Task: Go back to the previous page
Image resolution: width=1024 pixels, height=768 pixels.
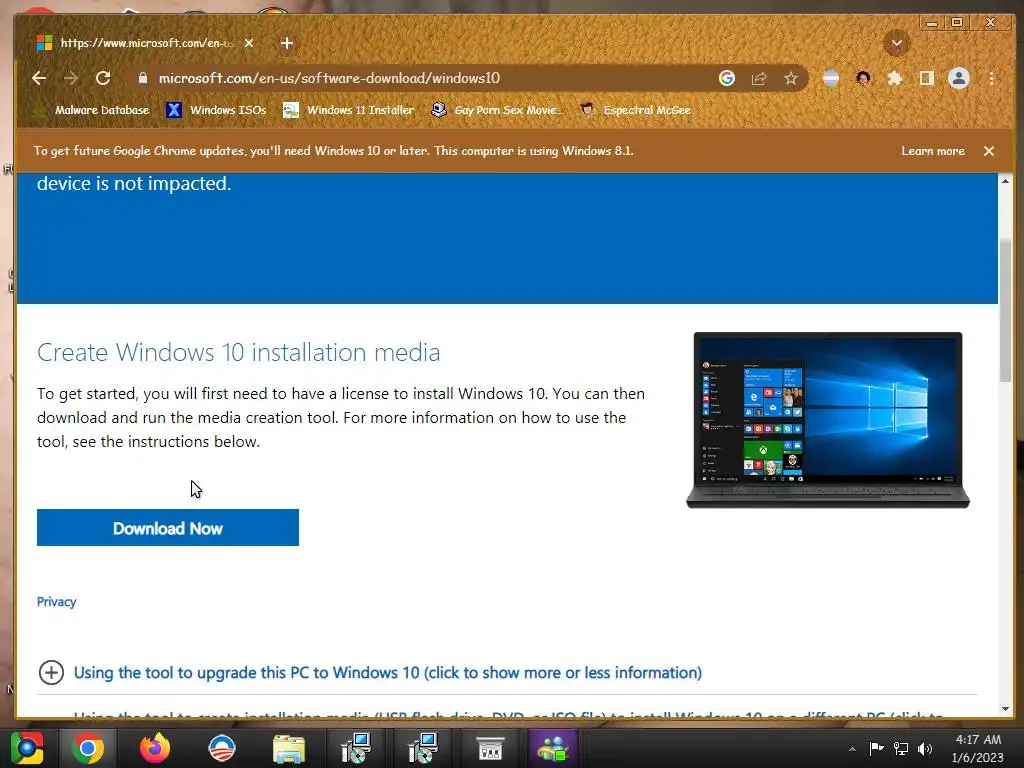Action: pyautogui.click(x=39, y=78)
